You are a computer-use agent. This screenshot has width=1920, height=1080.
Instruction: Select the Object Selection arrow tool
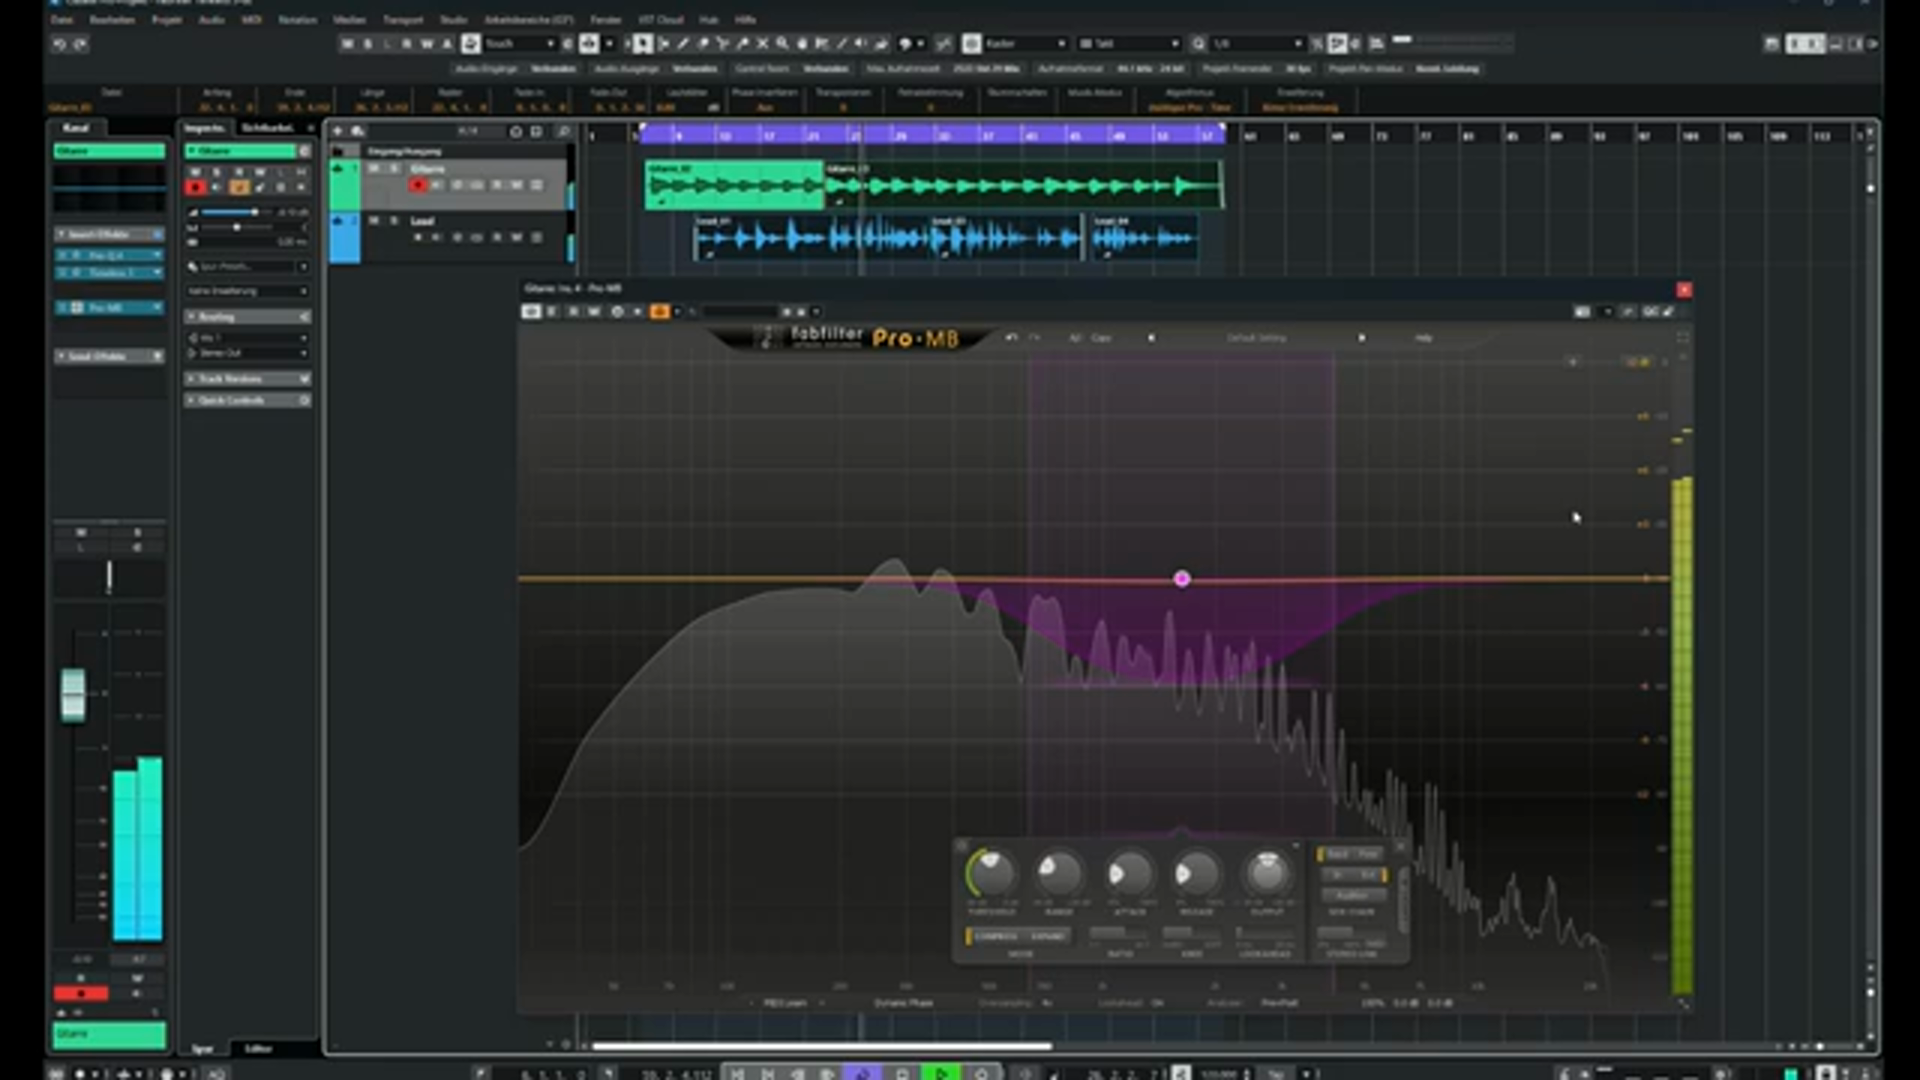[x=643, y=44]
